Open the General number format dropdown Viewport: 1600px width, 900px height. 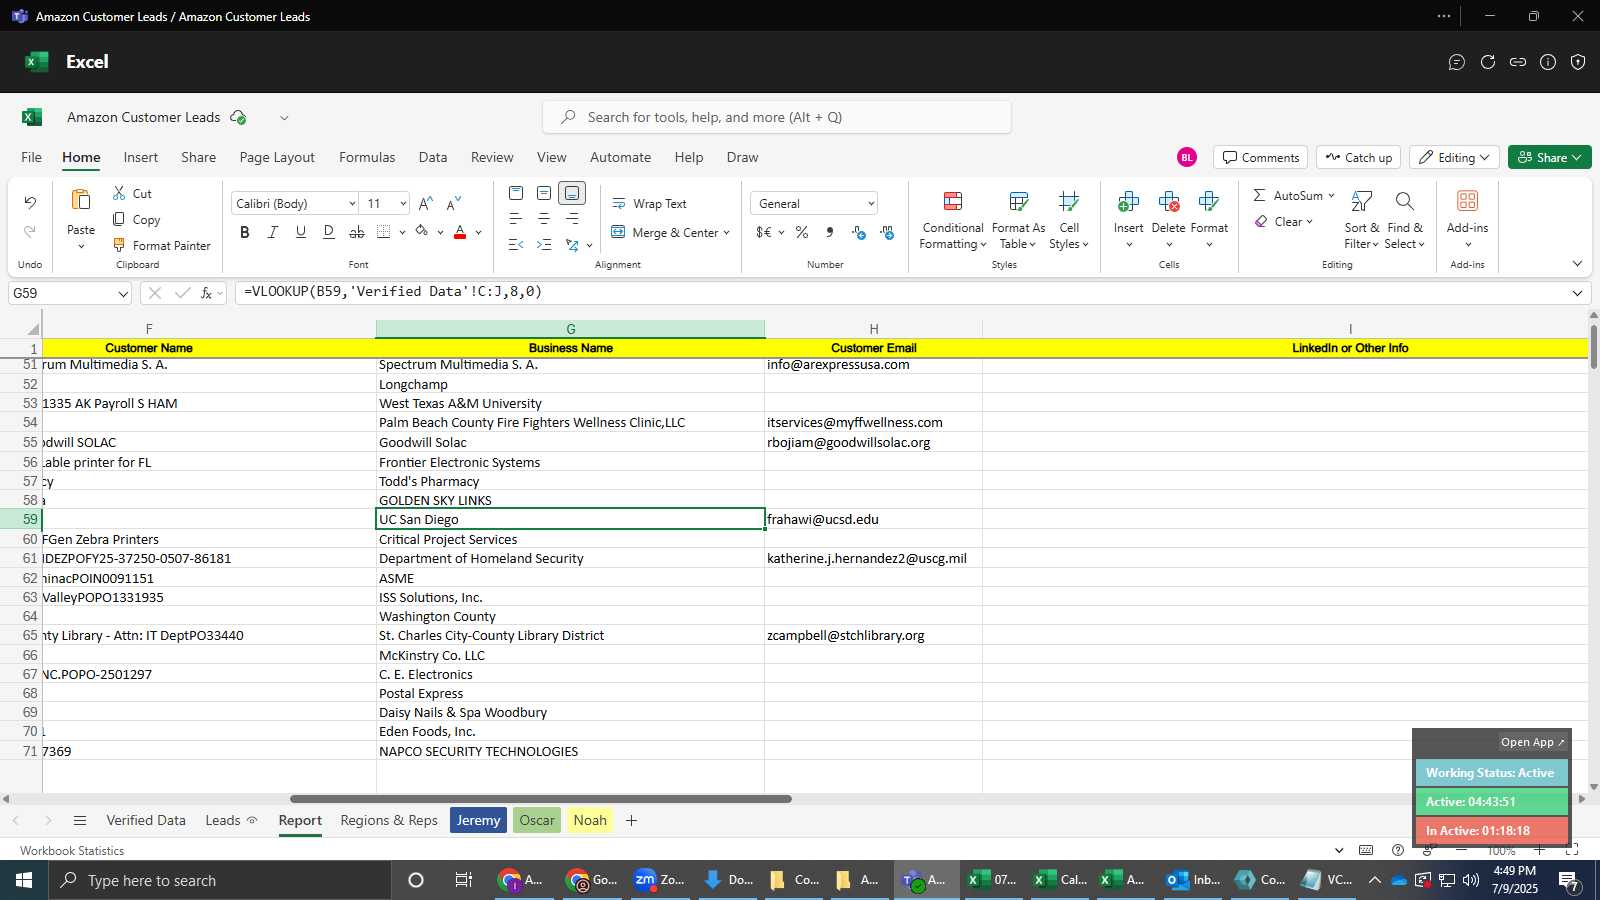[x=871, y=204]
